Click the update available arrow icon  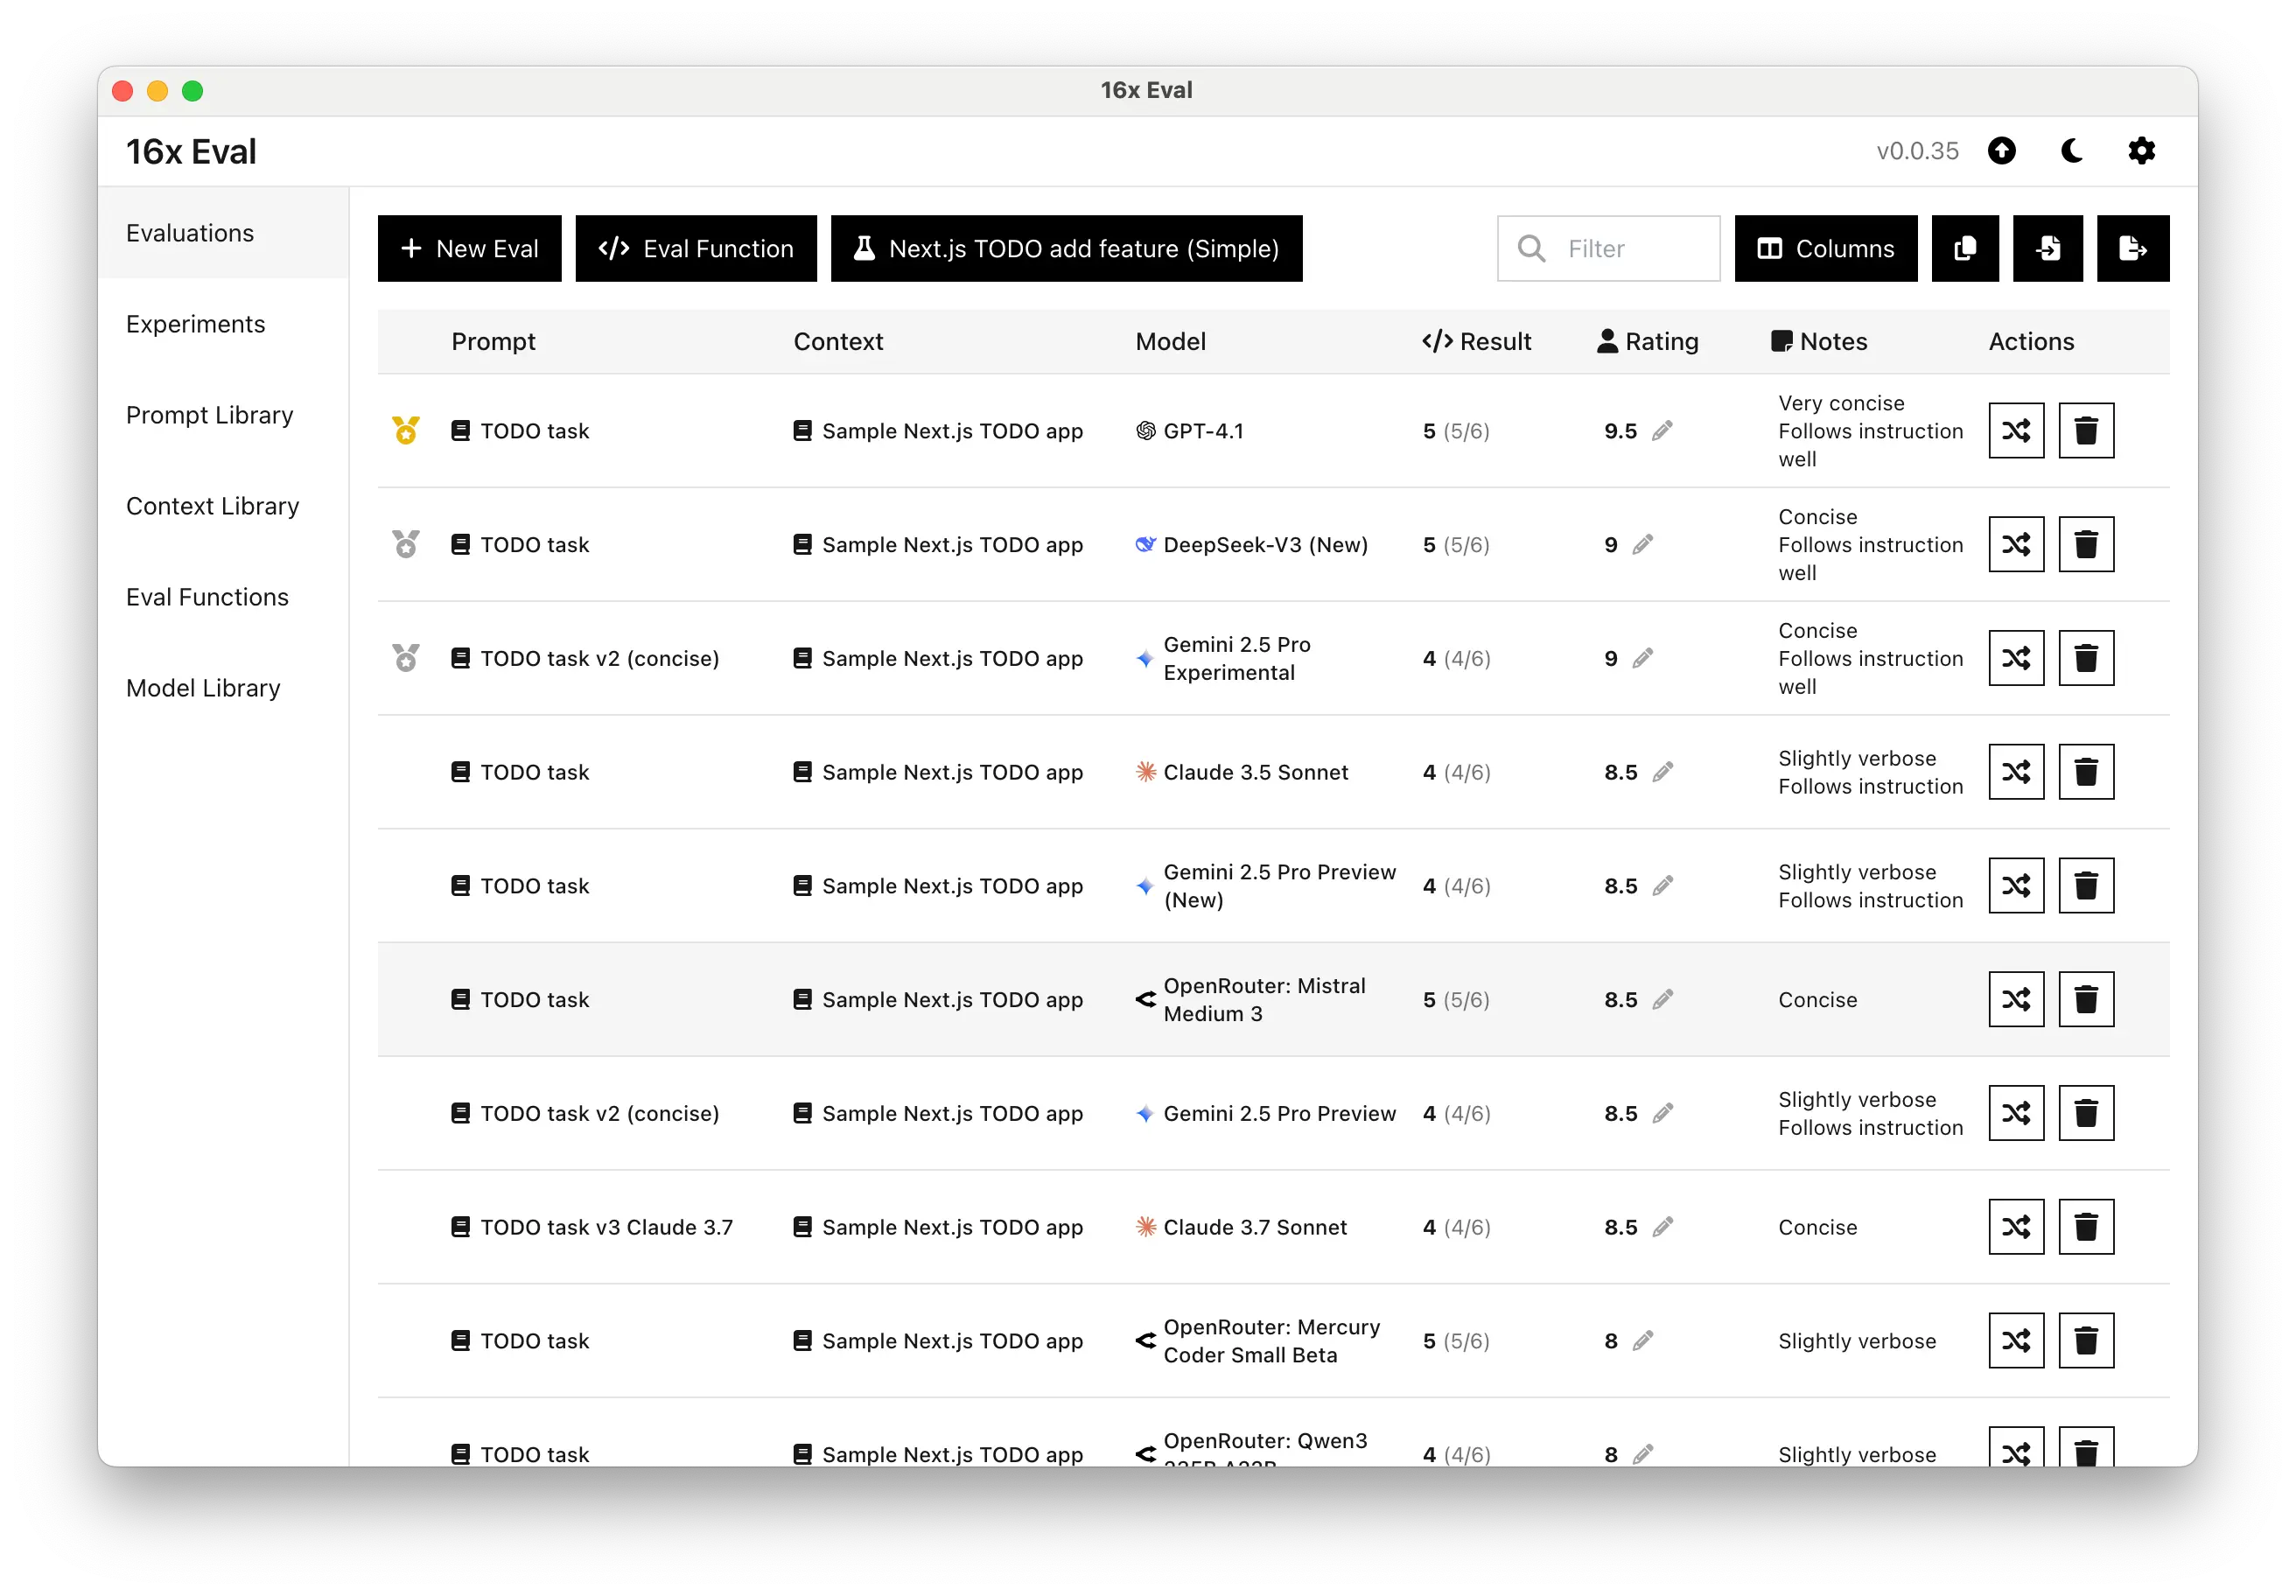pyautogui.click(x=2001, y=151)
